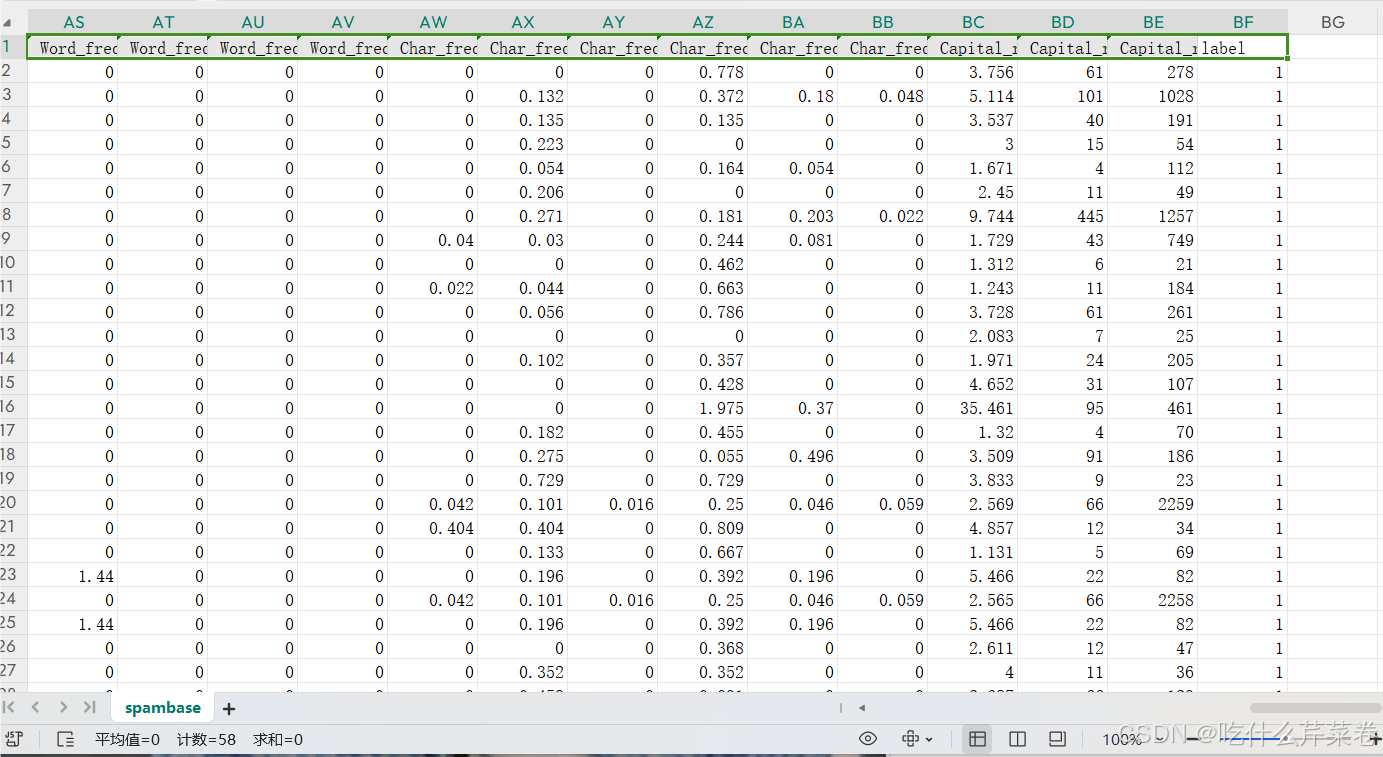Click Char_frec header cell in column AZ
1383x757 pixels.
pyautogui.click(x=703, y=47)
